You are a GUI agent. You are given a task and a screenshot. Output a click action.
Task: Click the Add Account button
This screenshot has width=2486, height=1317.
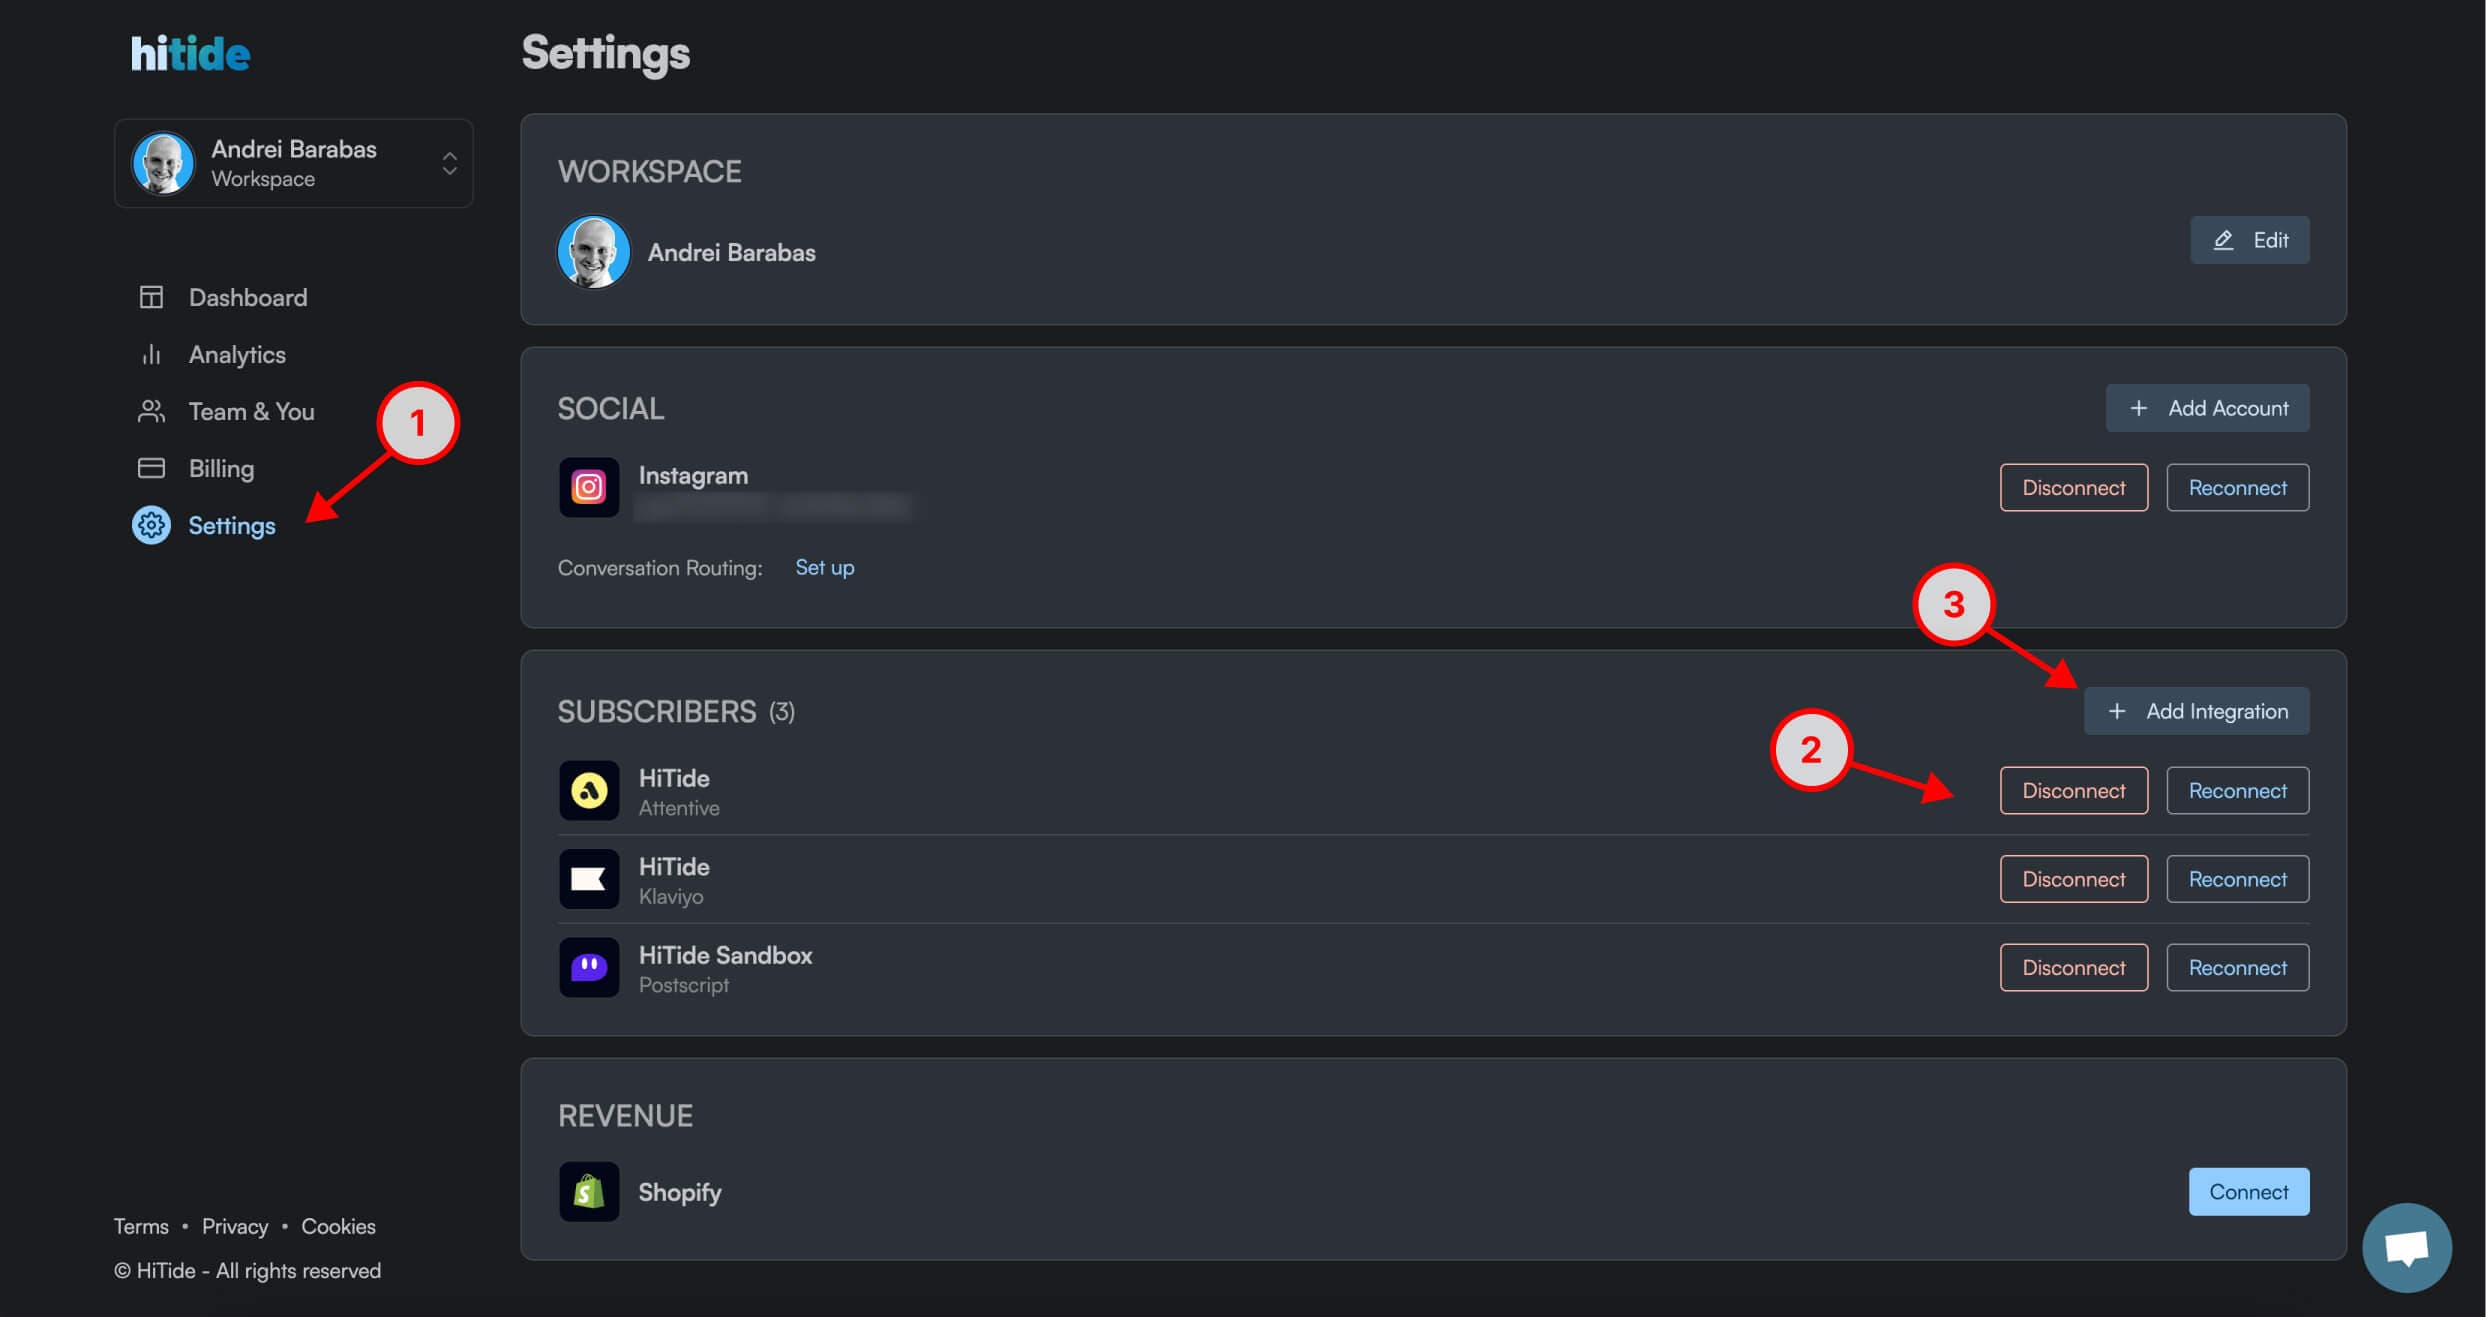click(x=2207, y=409)
